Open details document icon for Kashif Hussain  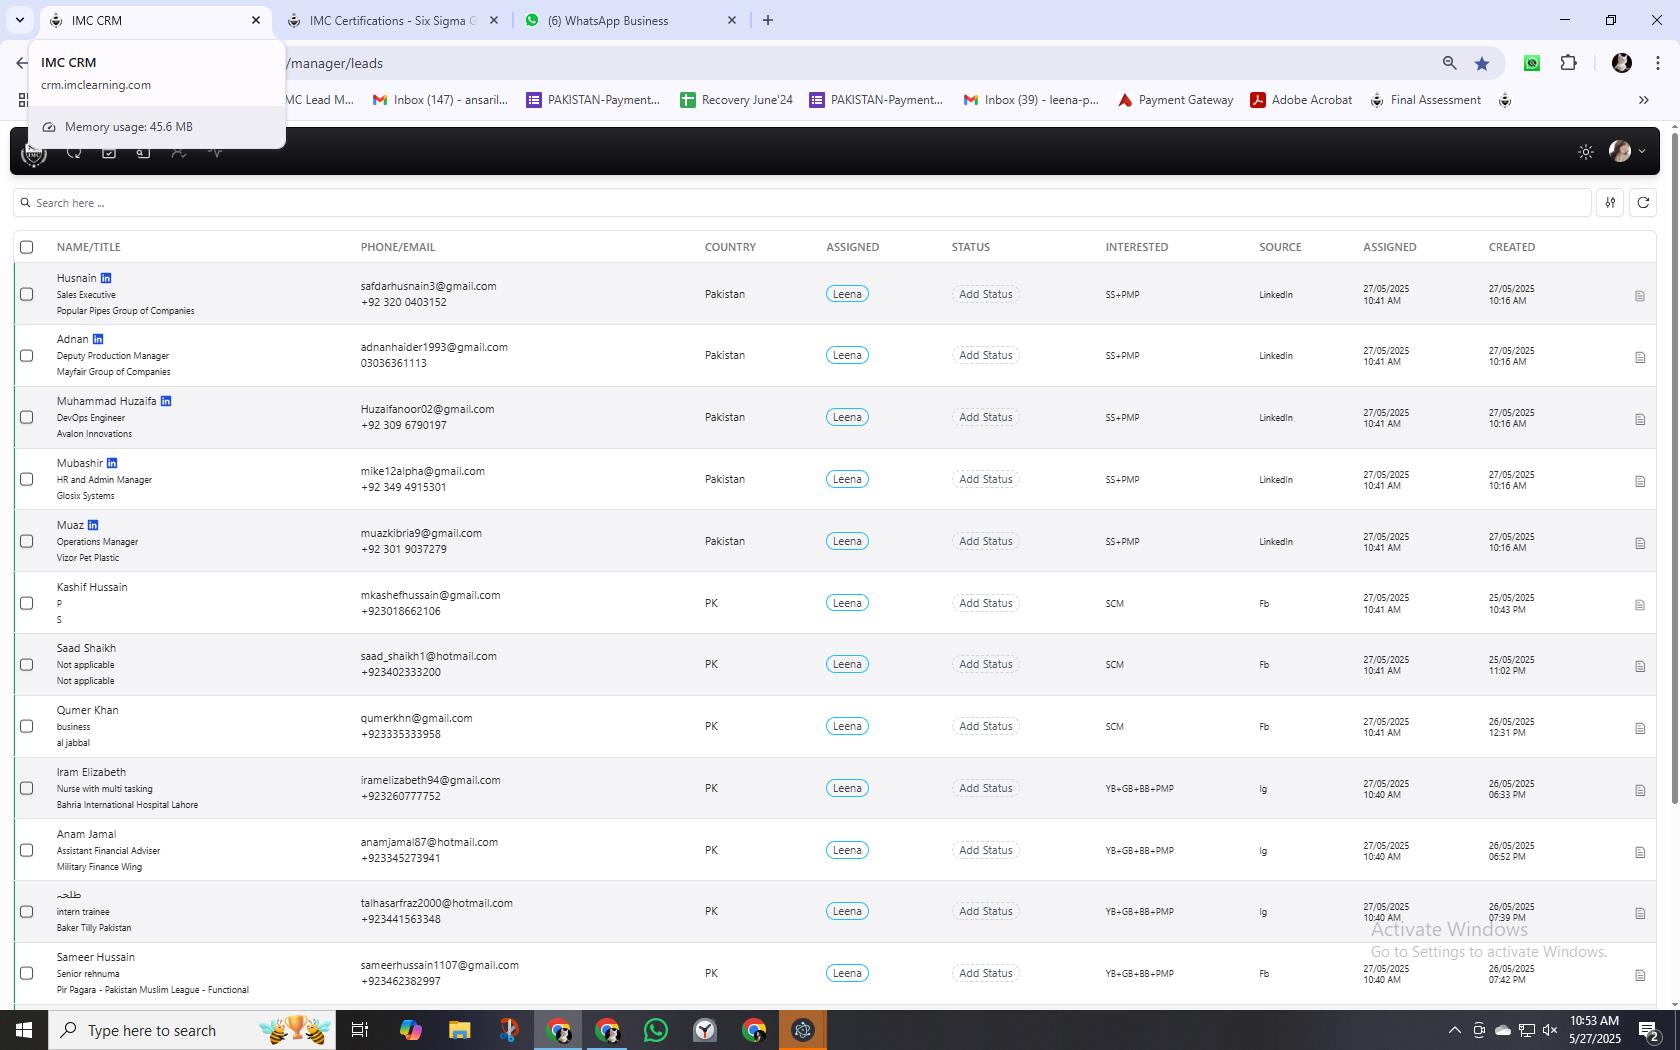(x=1640, y=605)
